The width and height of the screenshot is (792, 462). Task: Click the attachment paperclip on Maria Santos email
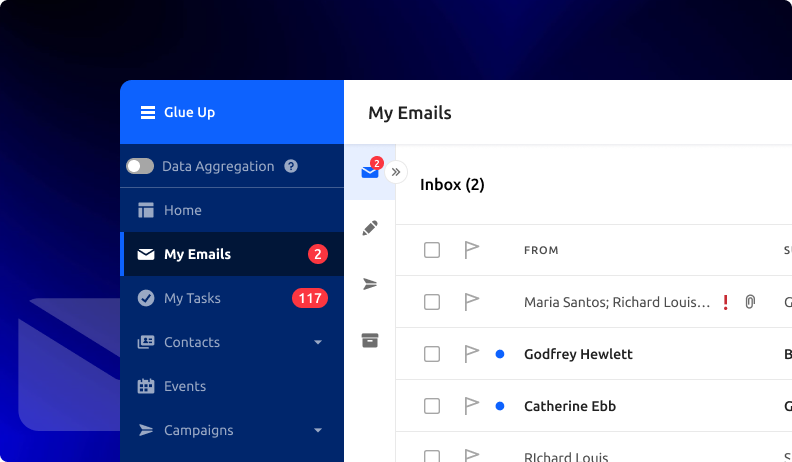(x=750, y=302)
